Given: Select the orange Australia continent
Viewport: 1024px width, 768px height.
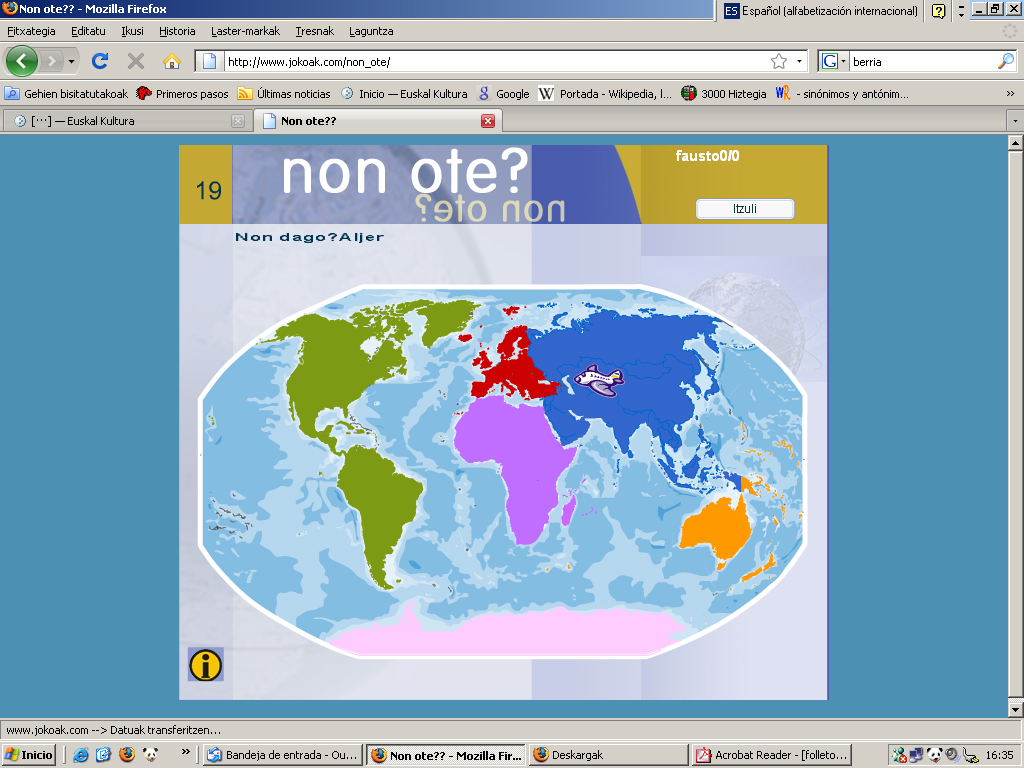Looking at the screenshot, I should (715, 527).
